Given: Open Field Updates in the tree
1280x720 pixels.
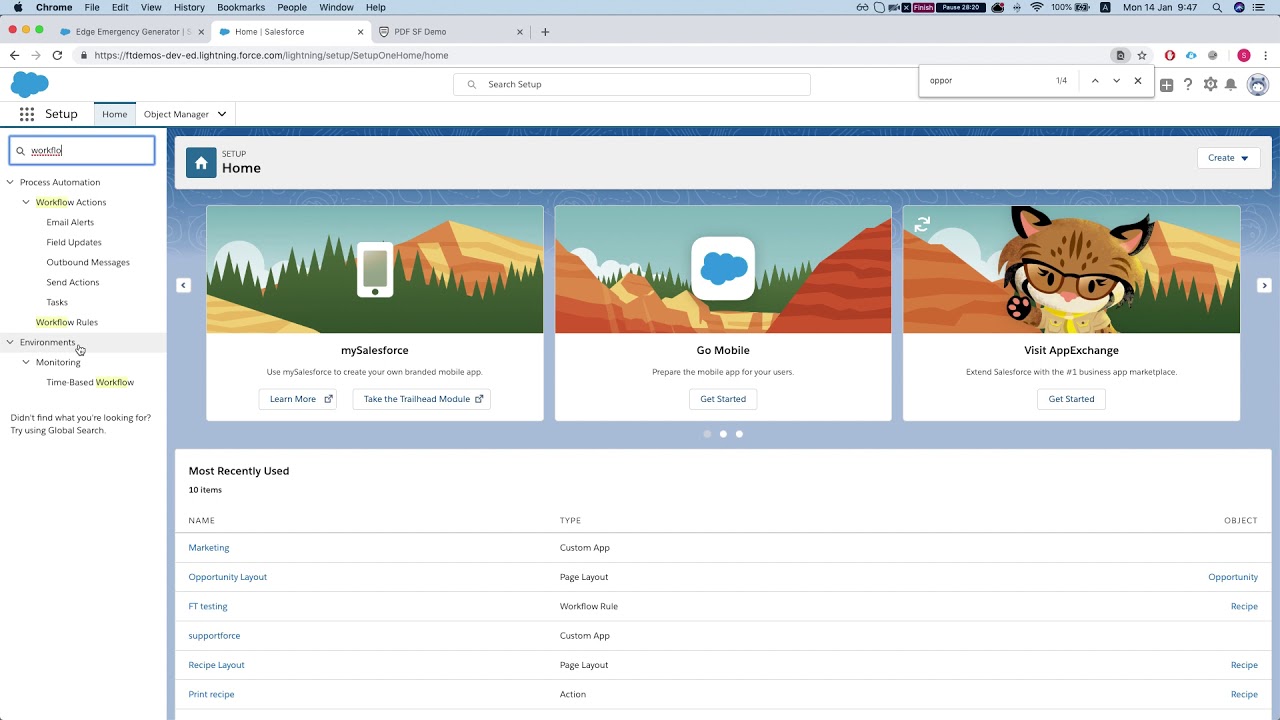Looking at the screenshot, I should (74, 242).
